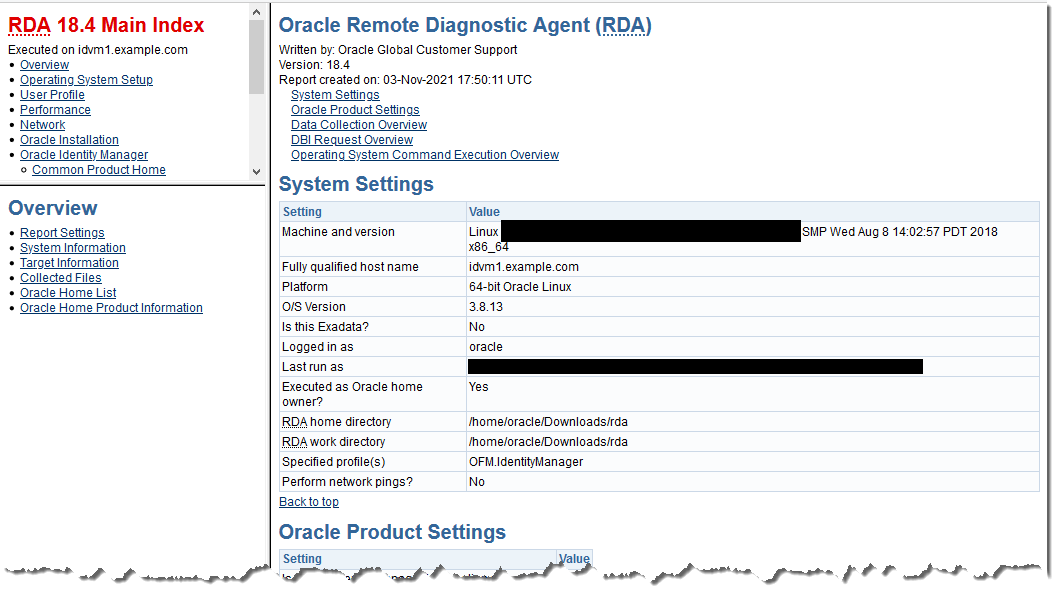Click the RDA work directory path value
1057x600 pixels.
[548, 442]
